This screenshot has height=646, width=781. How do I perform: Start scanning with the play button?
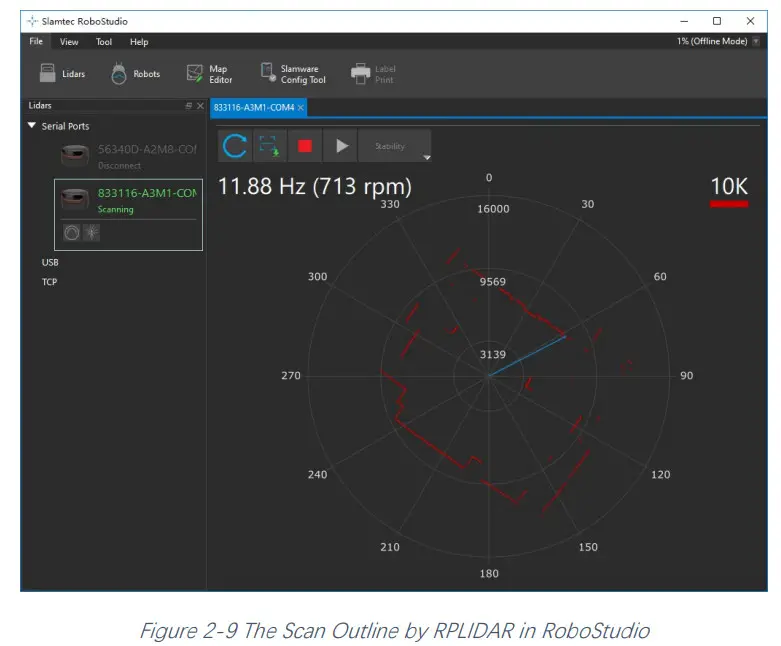coord(341,146)
